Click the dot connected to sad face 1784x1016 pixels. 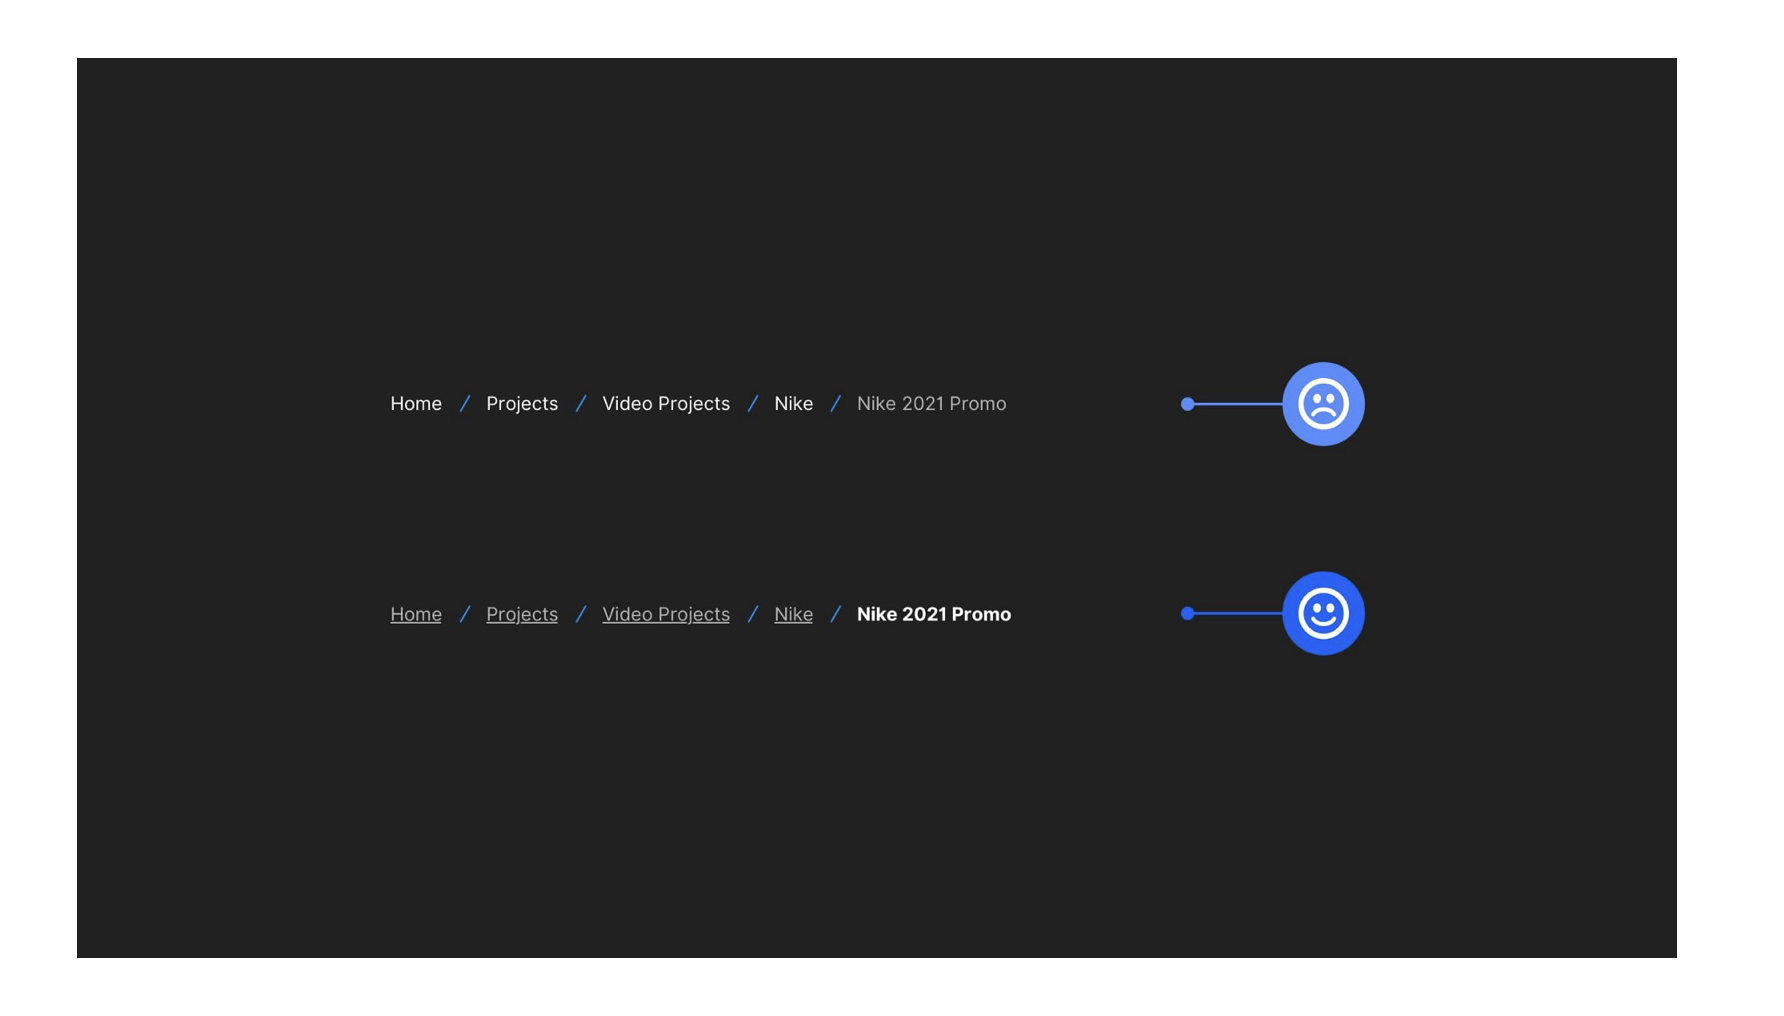tap(1187, 404)
